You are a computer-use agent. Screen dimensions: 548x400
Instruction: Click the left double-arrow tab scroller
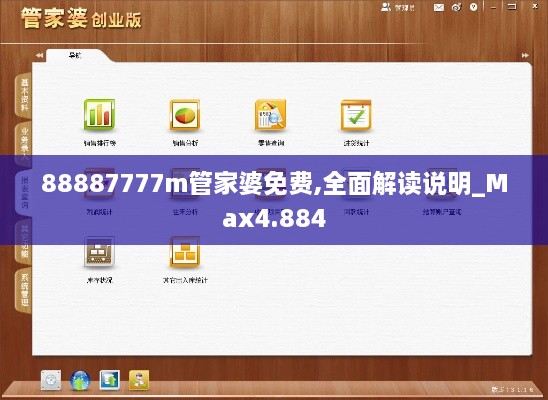coord(39,55)
